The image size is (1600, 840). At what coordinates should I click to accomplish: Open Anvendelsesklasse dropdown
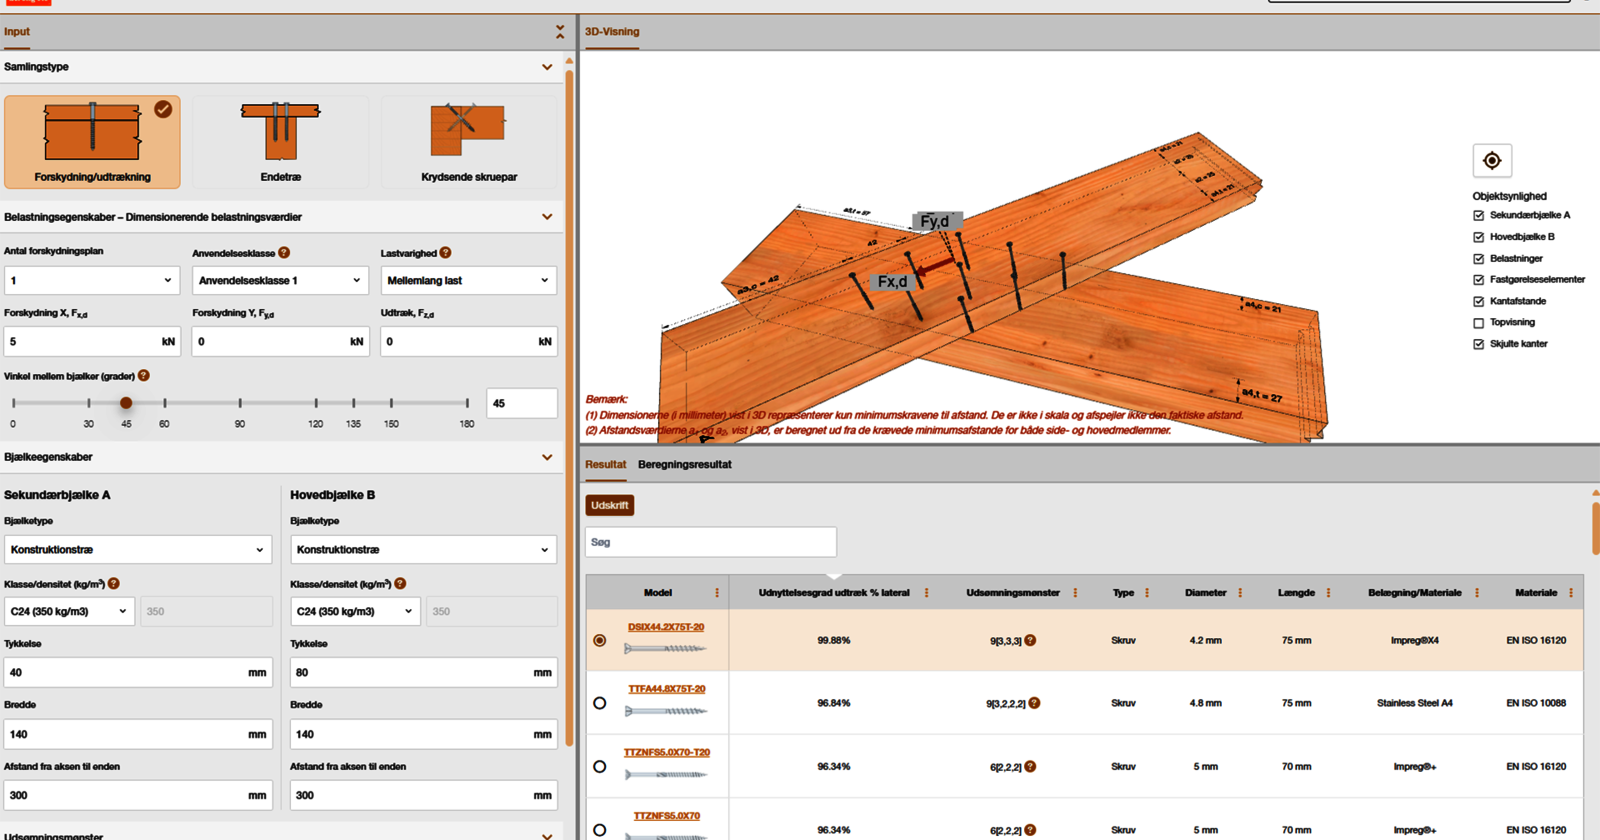[x=281, y=281]
